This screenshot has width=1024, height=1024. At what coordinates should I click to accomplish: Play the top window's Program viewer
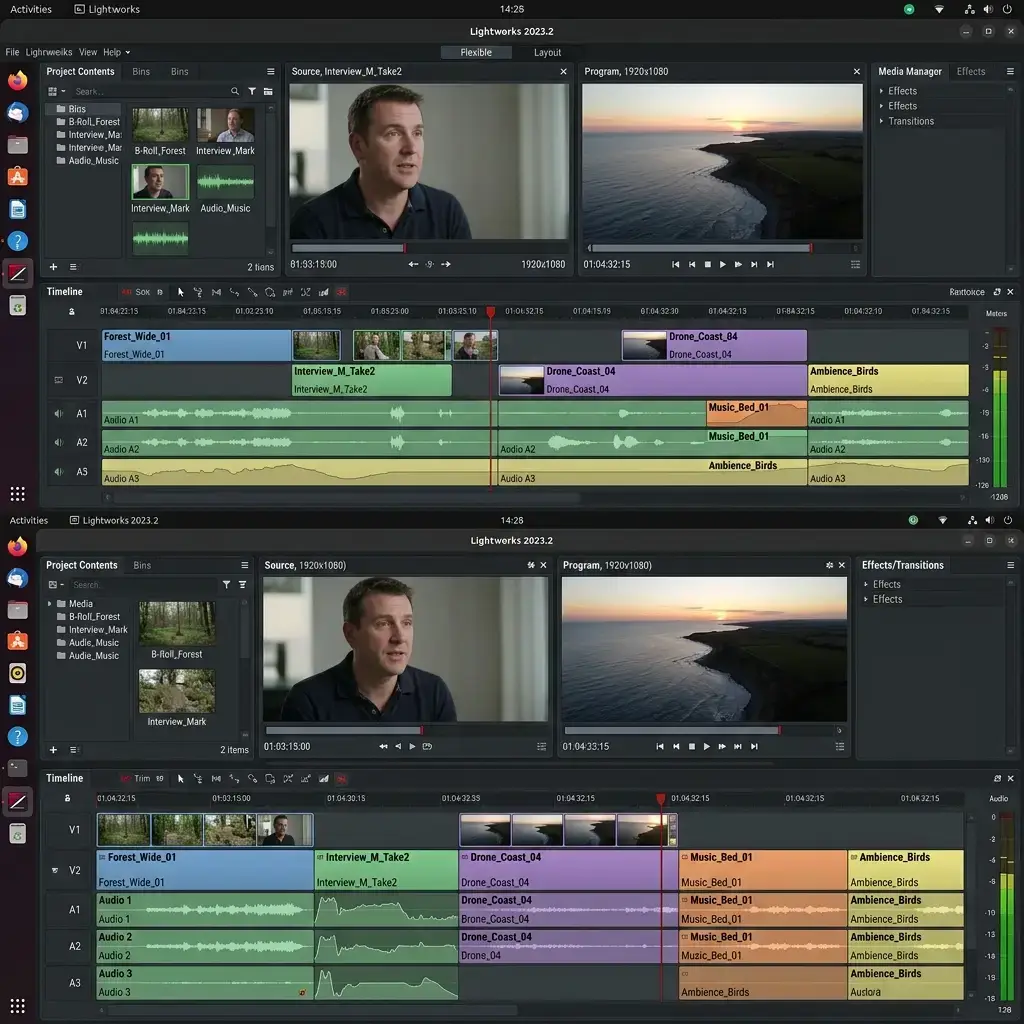[722, 264]
